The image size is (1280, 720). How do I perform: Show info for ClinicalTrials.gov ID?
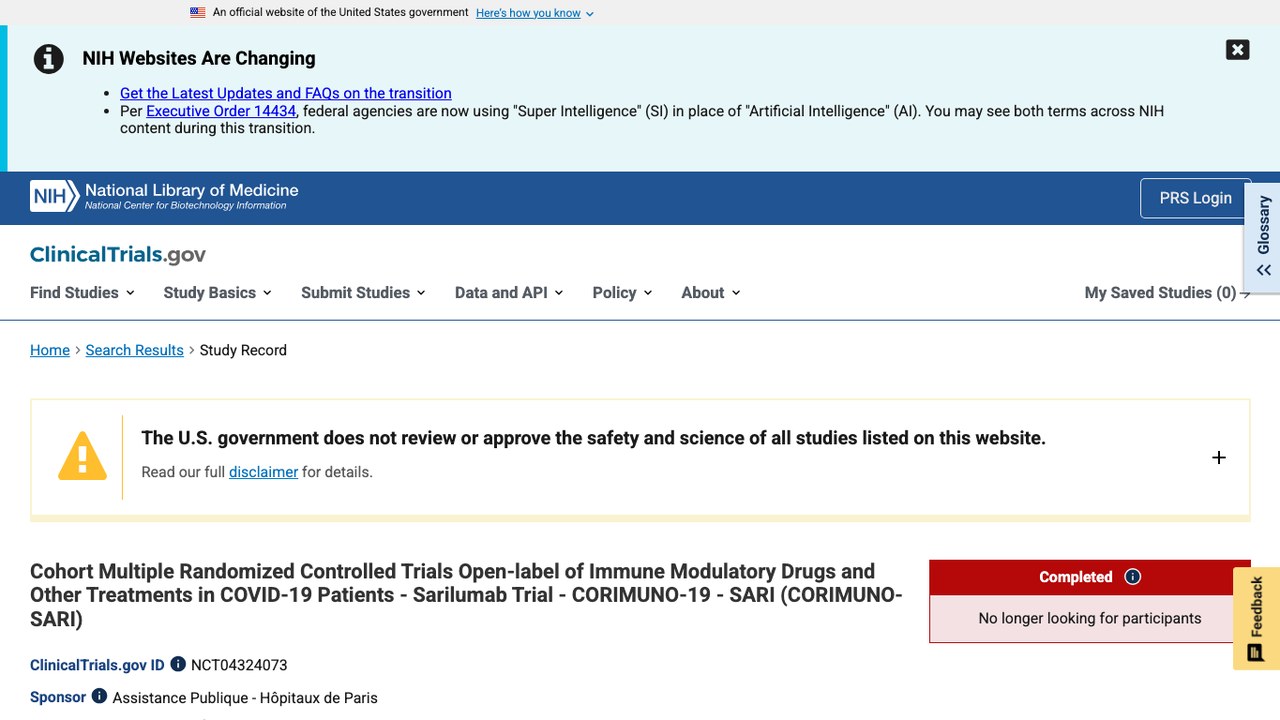178,664
